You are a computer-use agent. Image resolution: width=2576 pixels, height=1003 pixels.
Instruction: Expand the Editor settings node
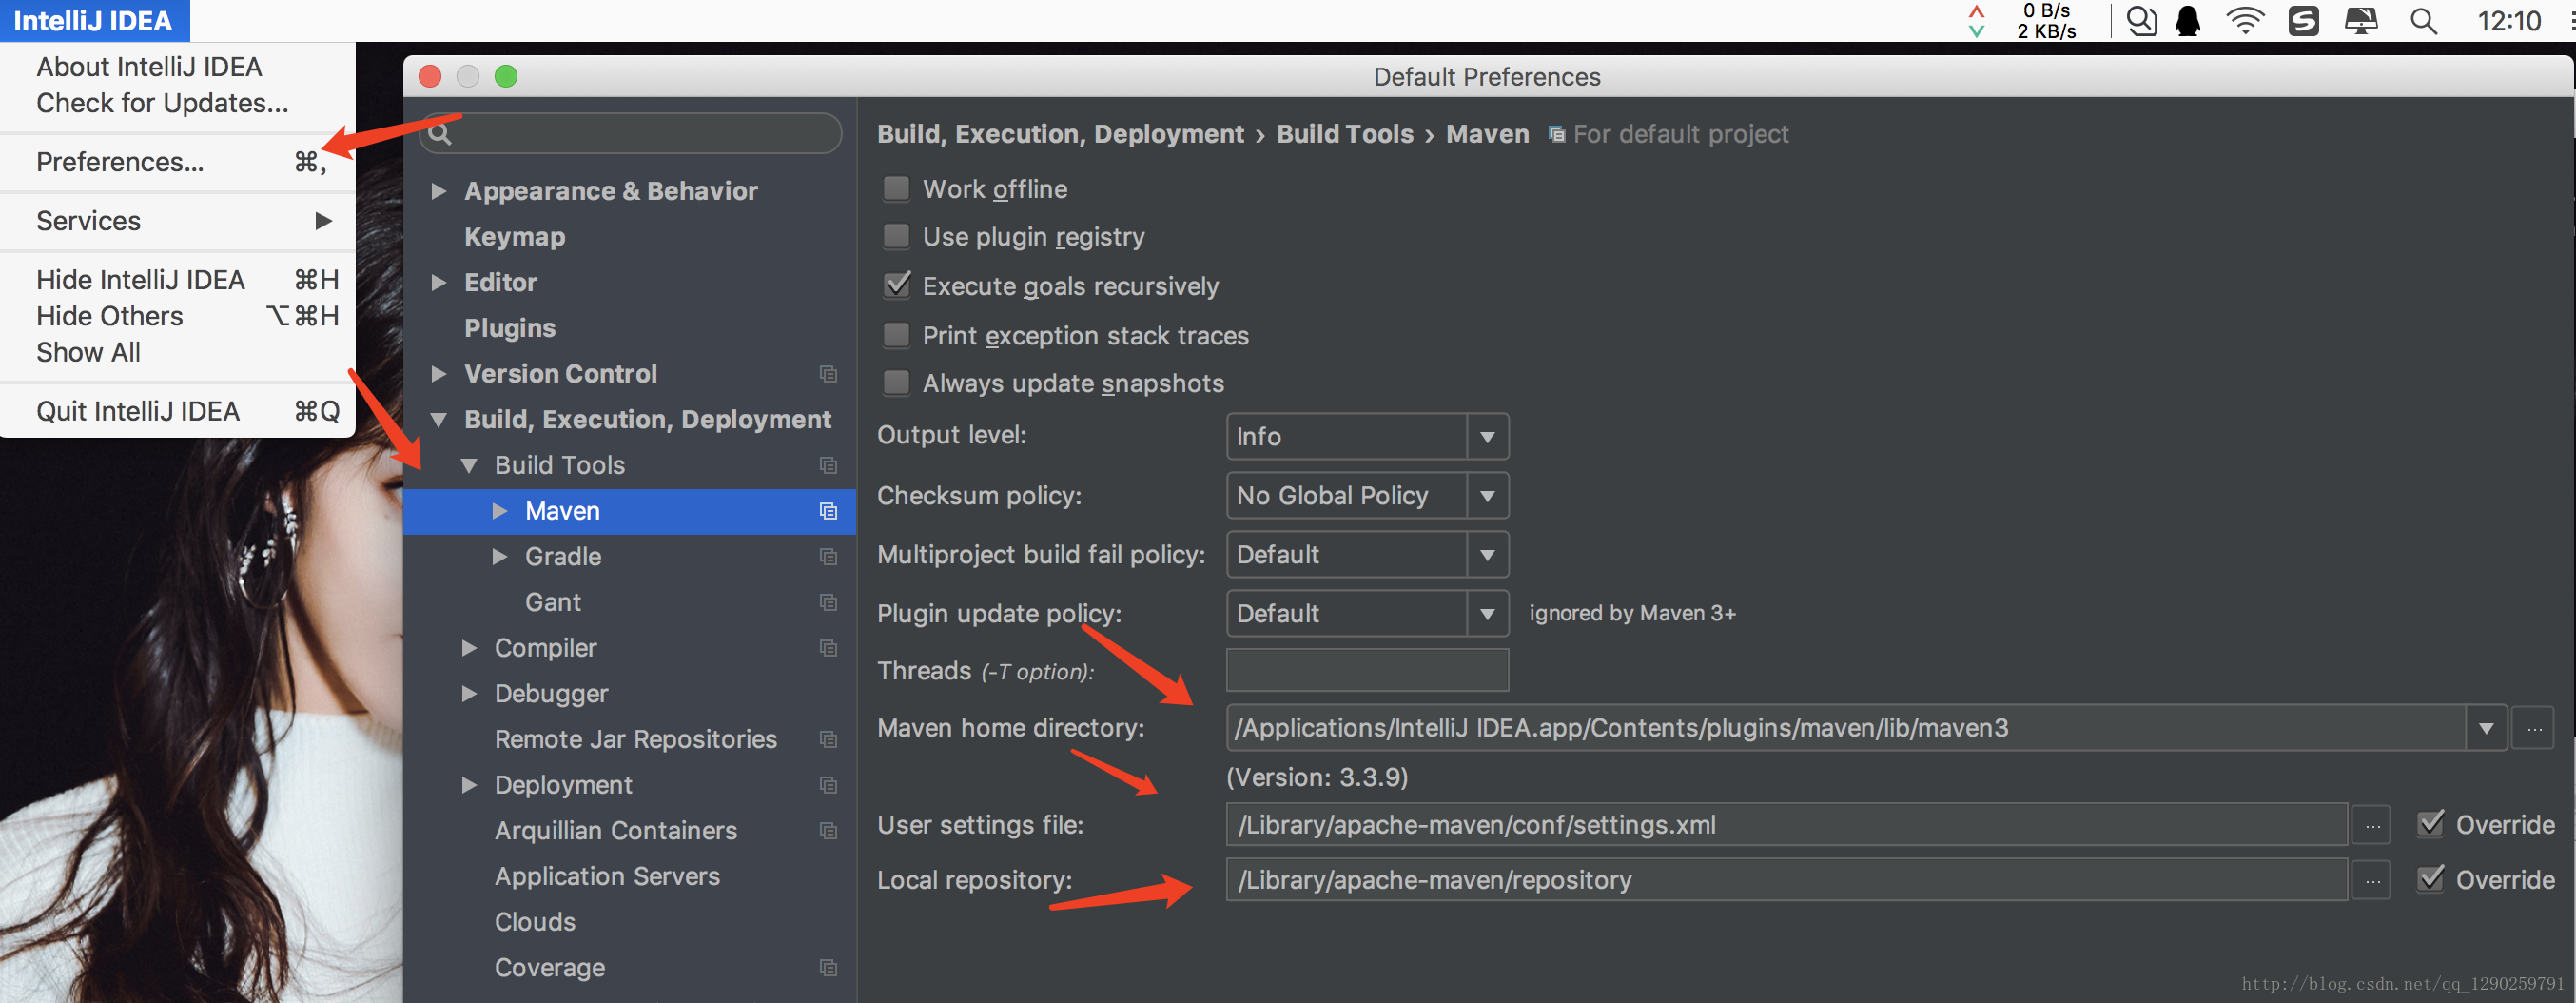click(438, 283)
